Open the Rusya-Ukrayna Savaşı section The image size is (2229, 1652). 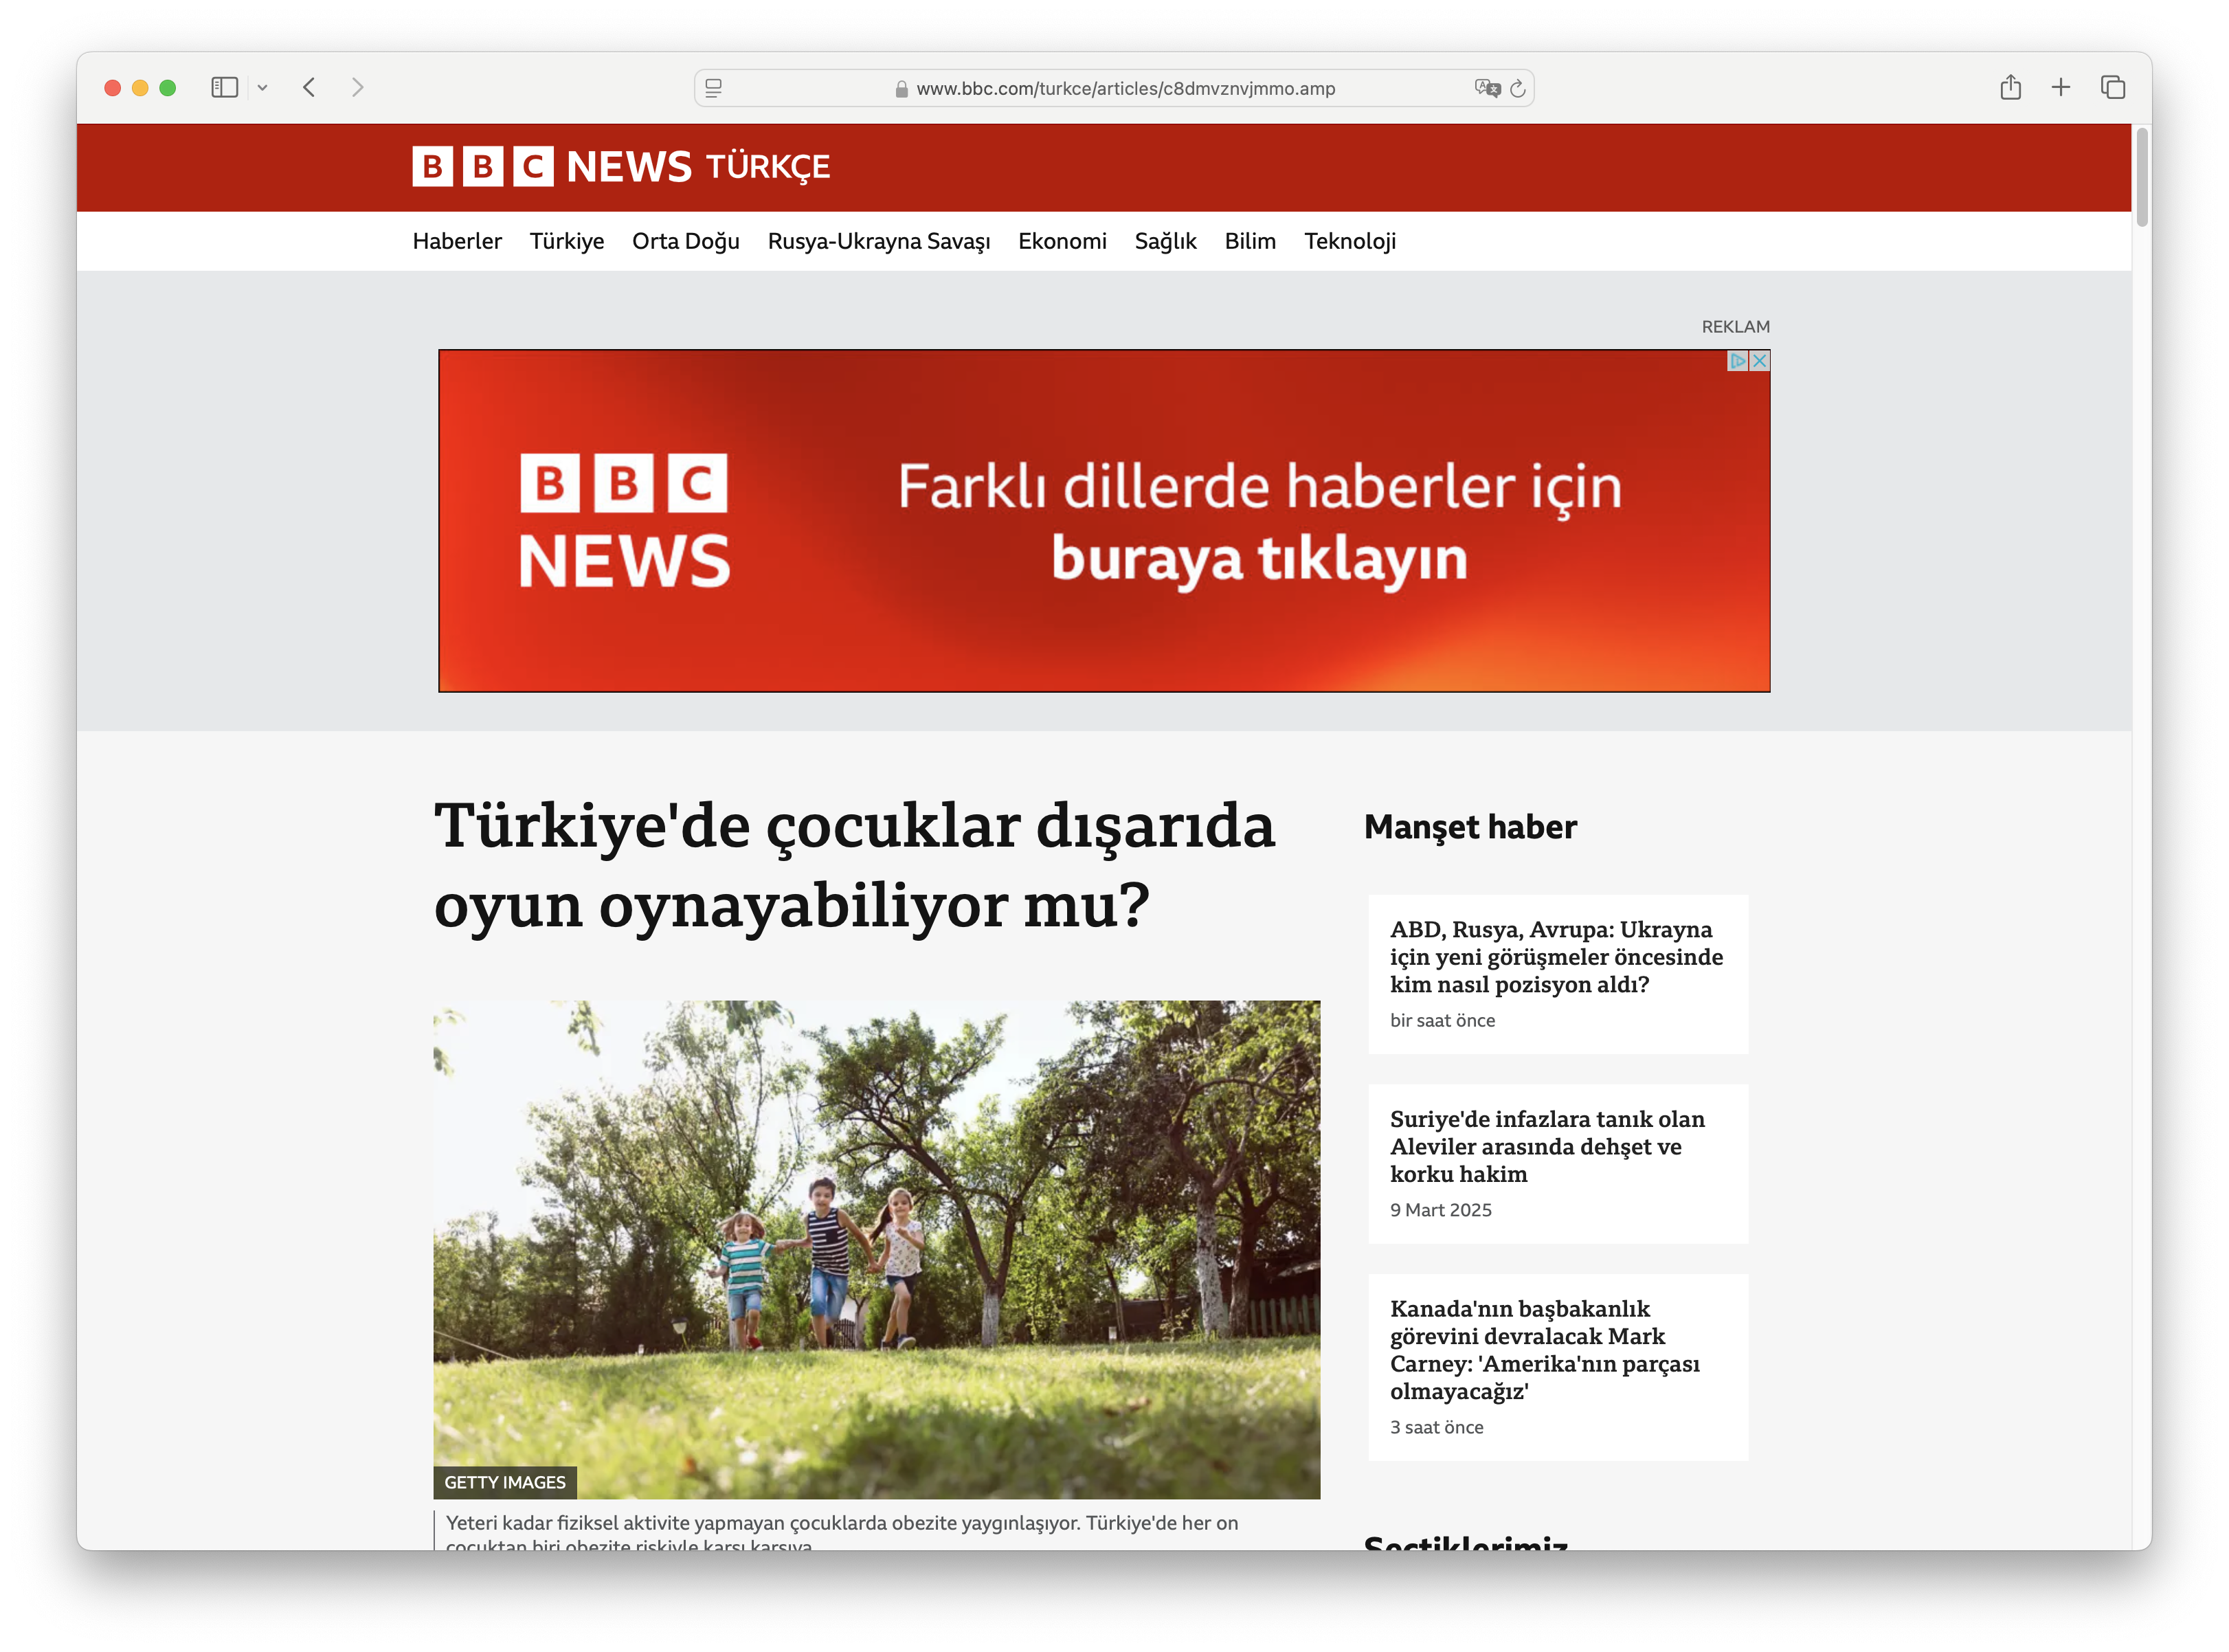click(x=879, y=241)
